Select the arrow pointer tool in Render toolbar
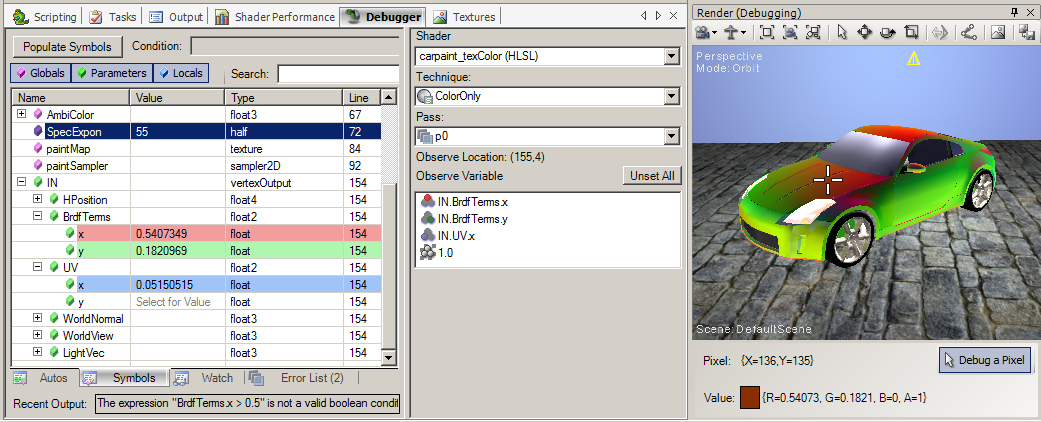The image size is (1041, 422). pos(841,33)
